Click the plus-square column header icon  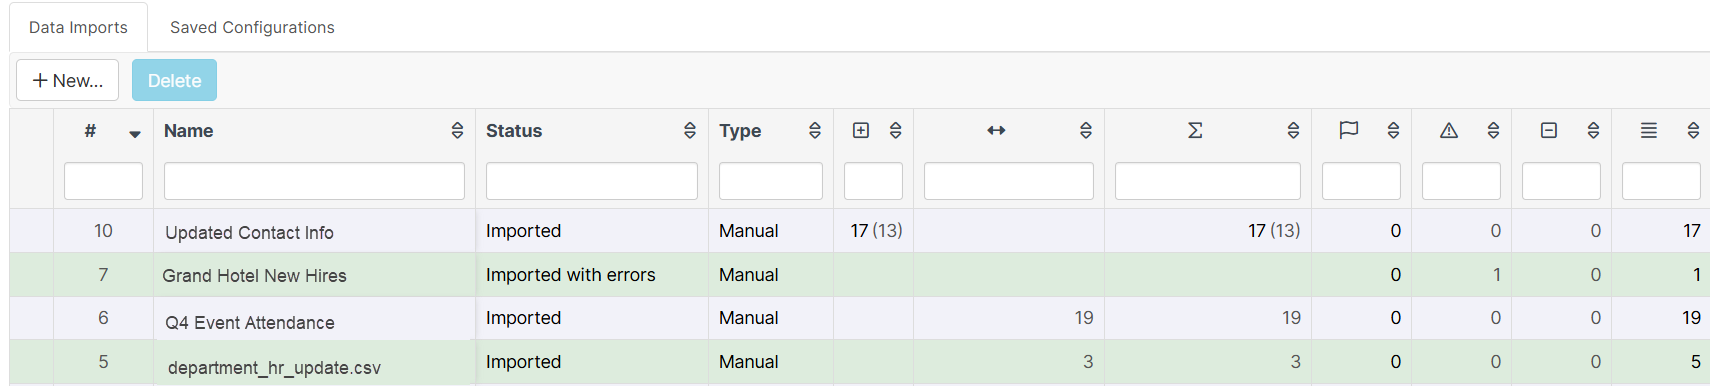861,130
